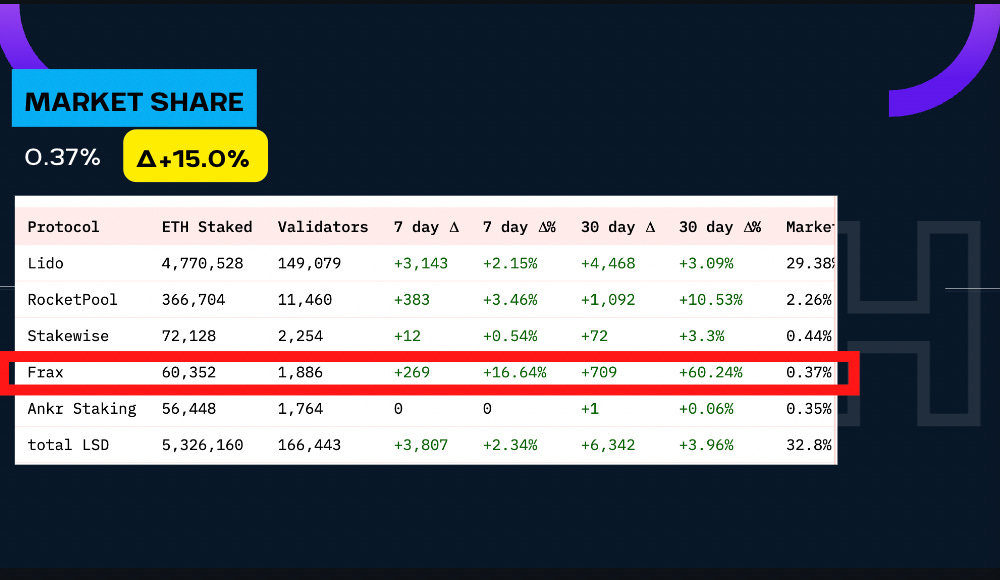This screenshot has width=1000, height=580.
Task: Click Frax's market share 0.37% in table
Action: pyautogui.click(x=809, y=373)
